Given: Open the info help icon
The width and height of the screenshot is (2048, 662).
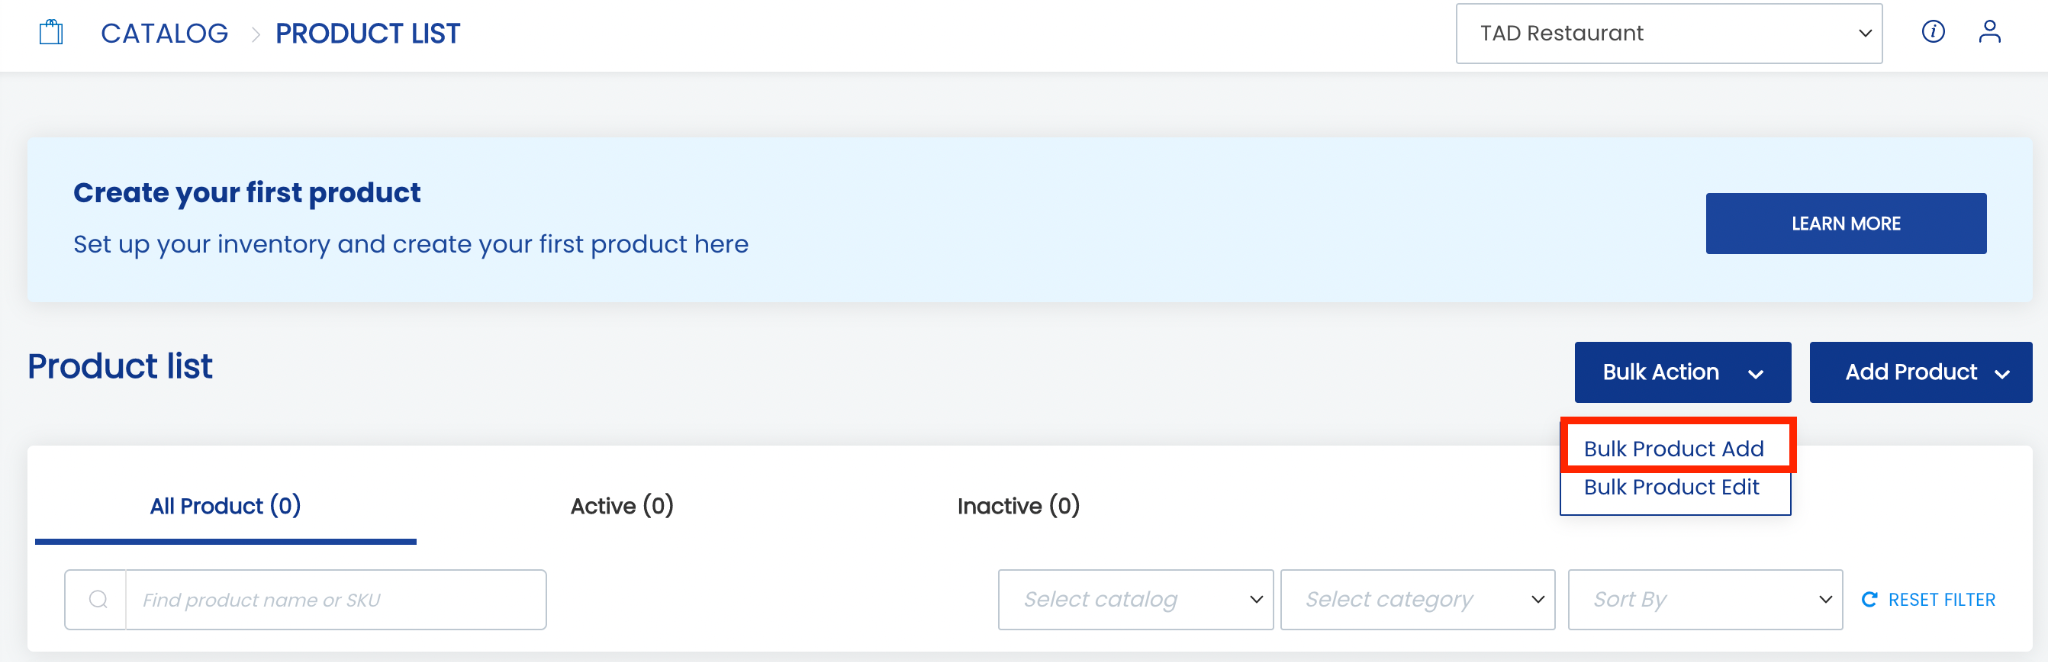Looking at the screenshot, I should pos(1933,32).
